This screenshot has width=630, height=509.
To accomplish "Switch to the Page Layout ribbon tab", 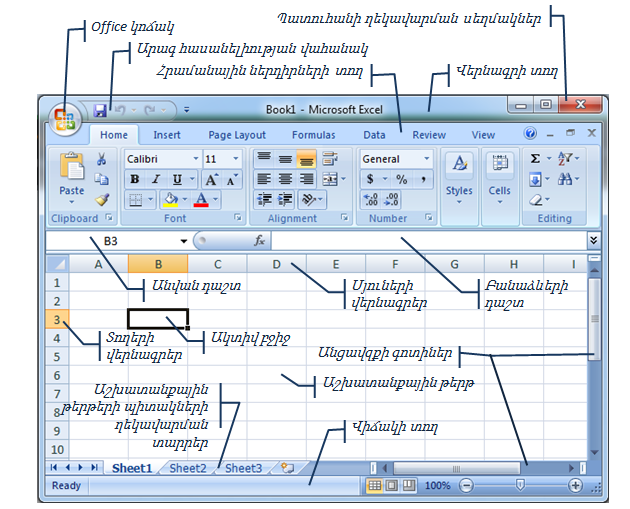I will coord(237,135).
